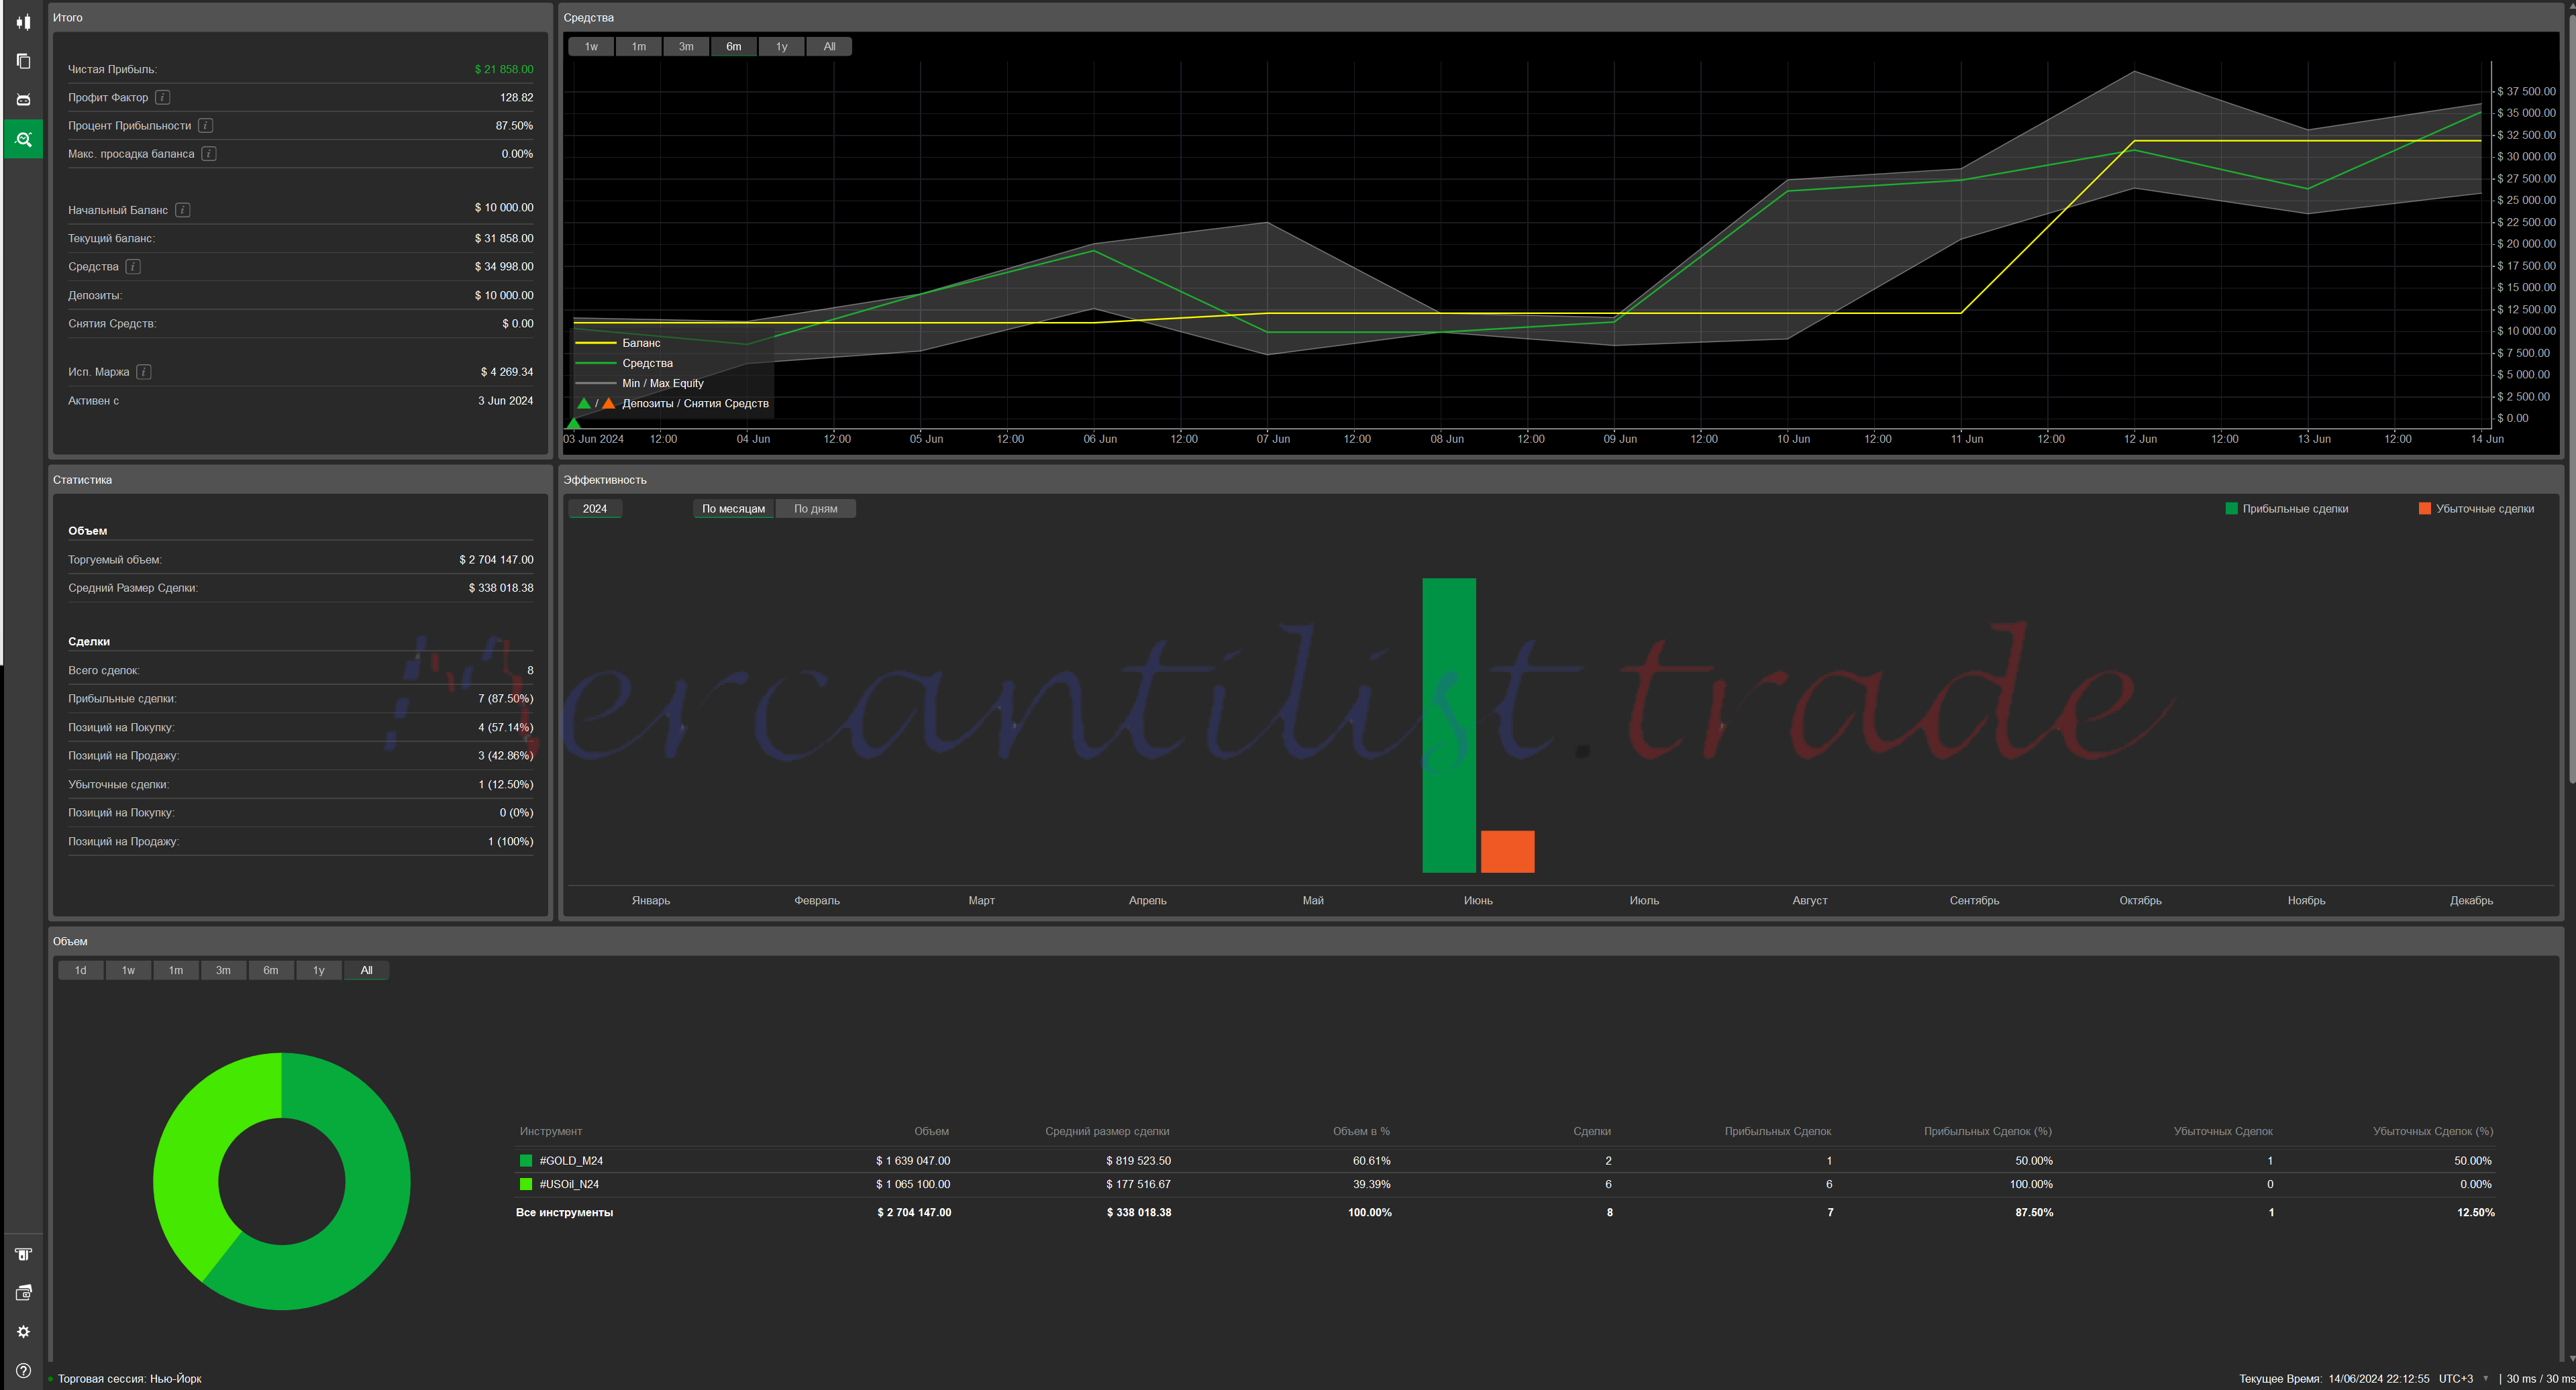Open the candlestick trade section in sidebar
This screenshot has width=2576, height=1390.
pyautogui.click(x=23, y=22)
